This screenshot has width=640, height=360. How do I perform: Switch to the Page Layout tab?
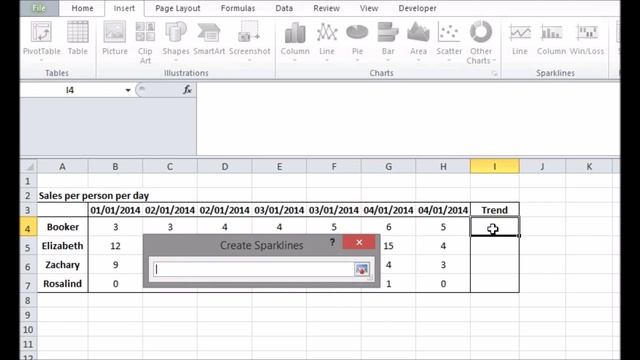coord(178,8)
